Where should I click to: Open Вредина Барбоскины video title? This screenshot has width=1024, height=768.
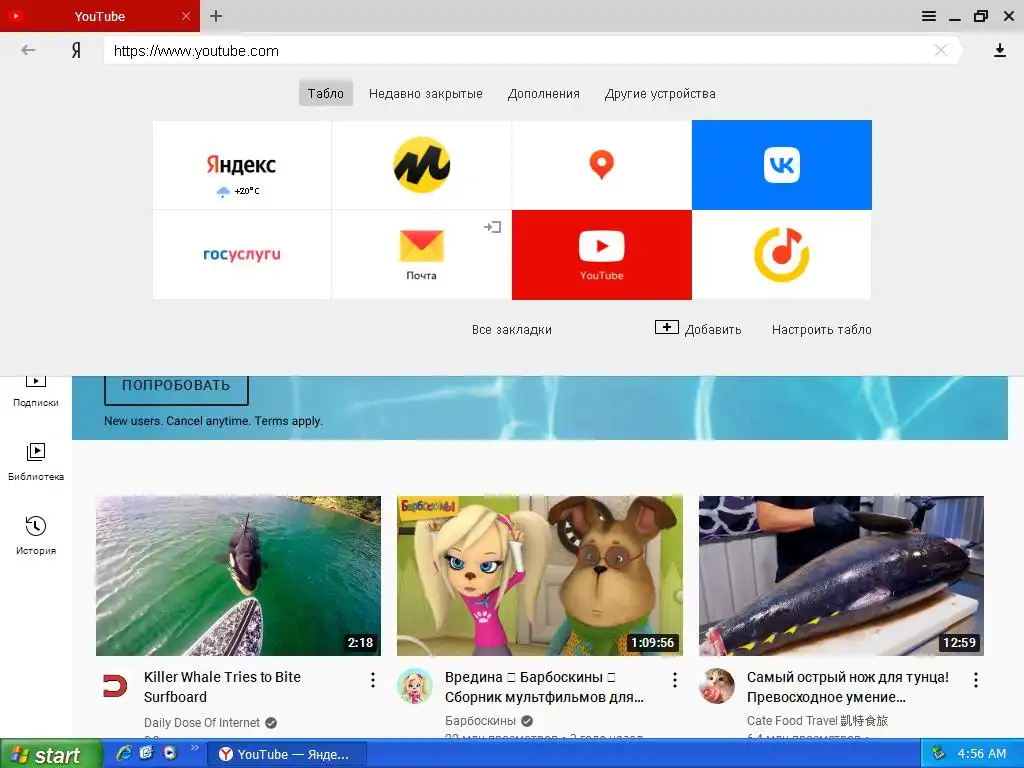tap(544, 687)
